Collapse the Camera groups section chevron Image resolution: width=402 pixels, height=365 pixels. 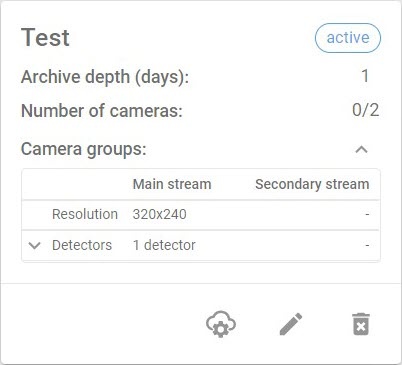(x=362, y=149)
